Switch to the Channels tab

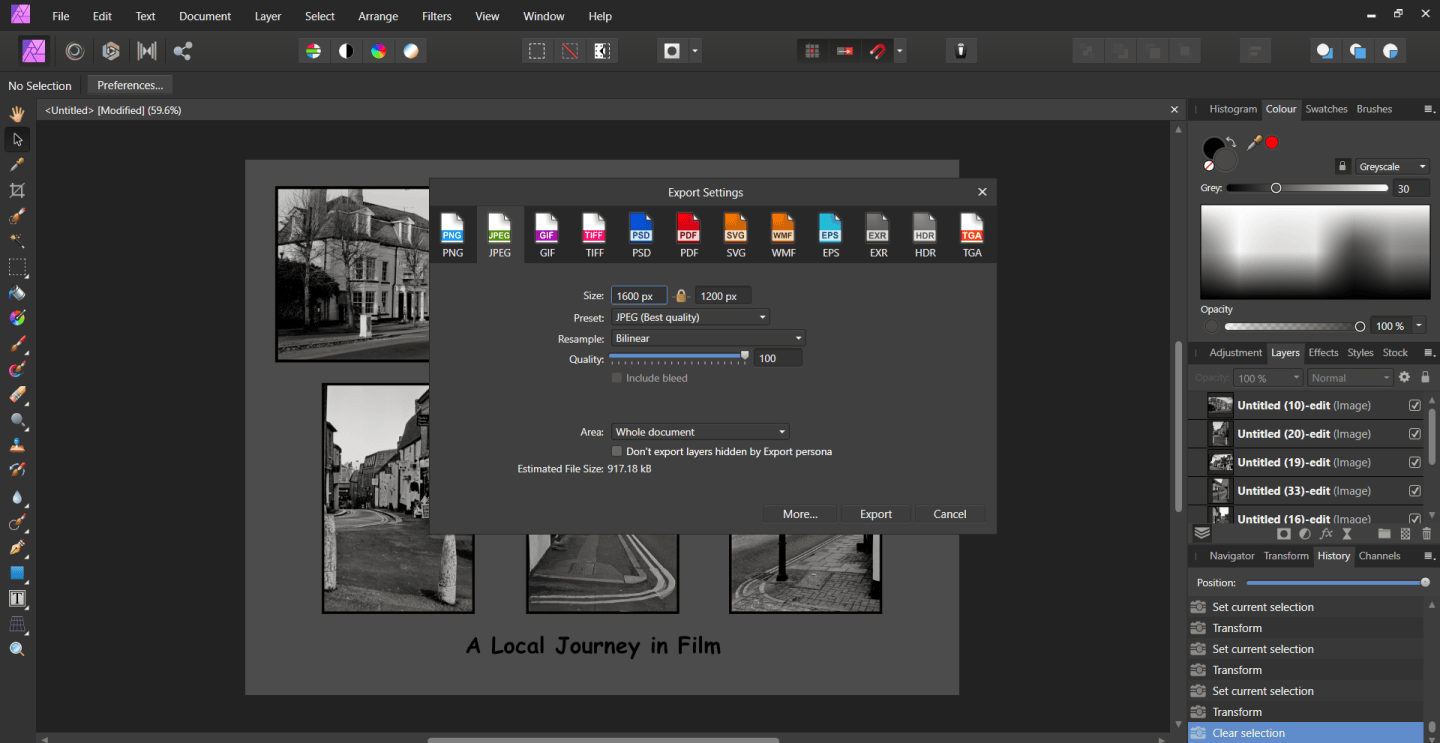1379,556
